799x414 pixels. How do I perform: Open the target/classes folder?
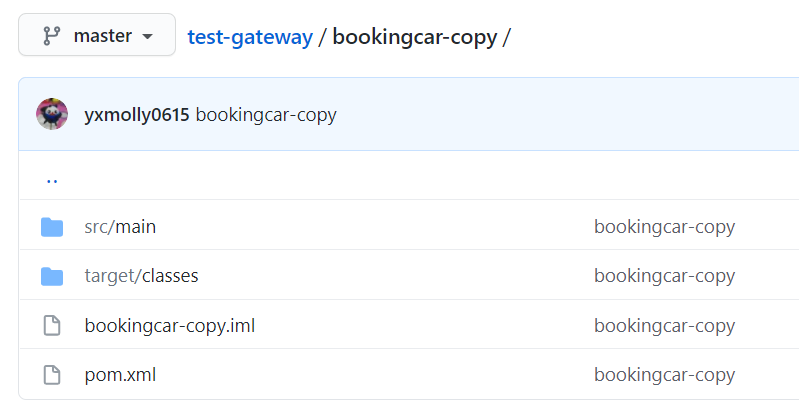click(x=141, y=276)
